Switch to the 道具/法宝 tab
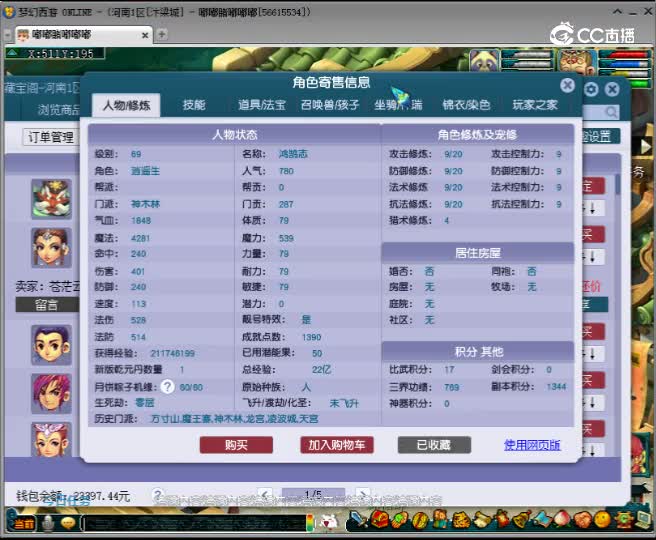The height and width of the screenshot is (540, 656). 261,105
